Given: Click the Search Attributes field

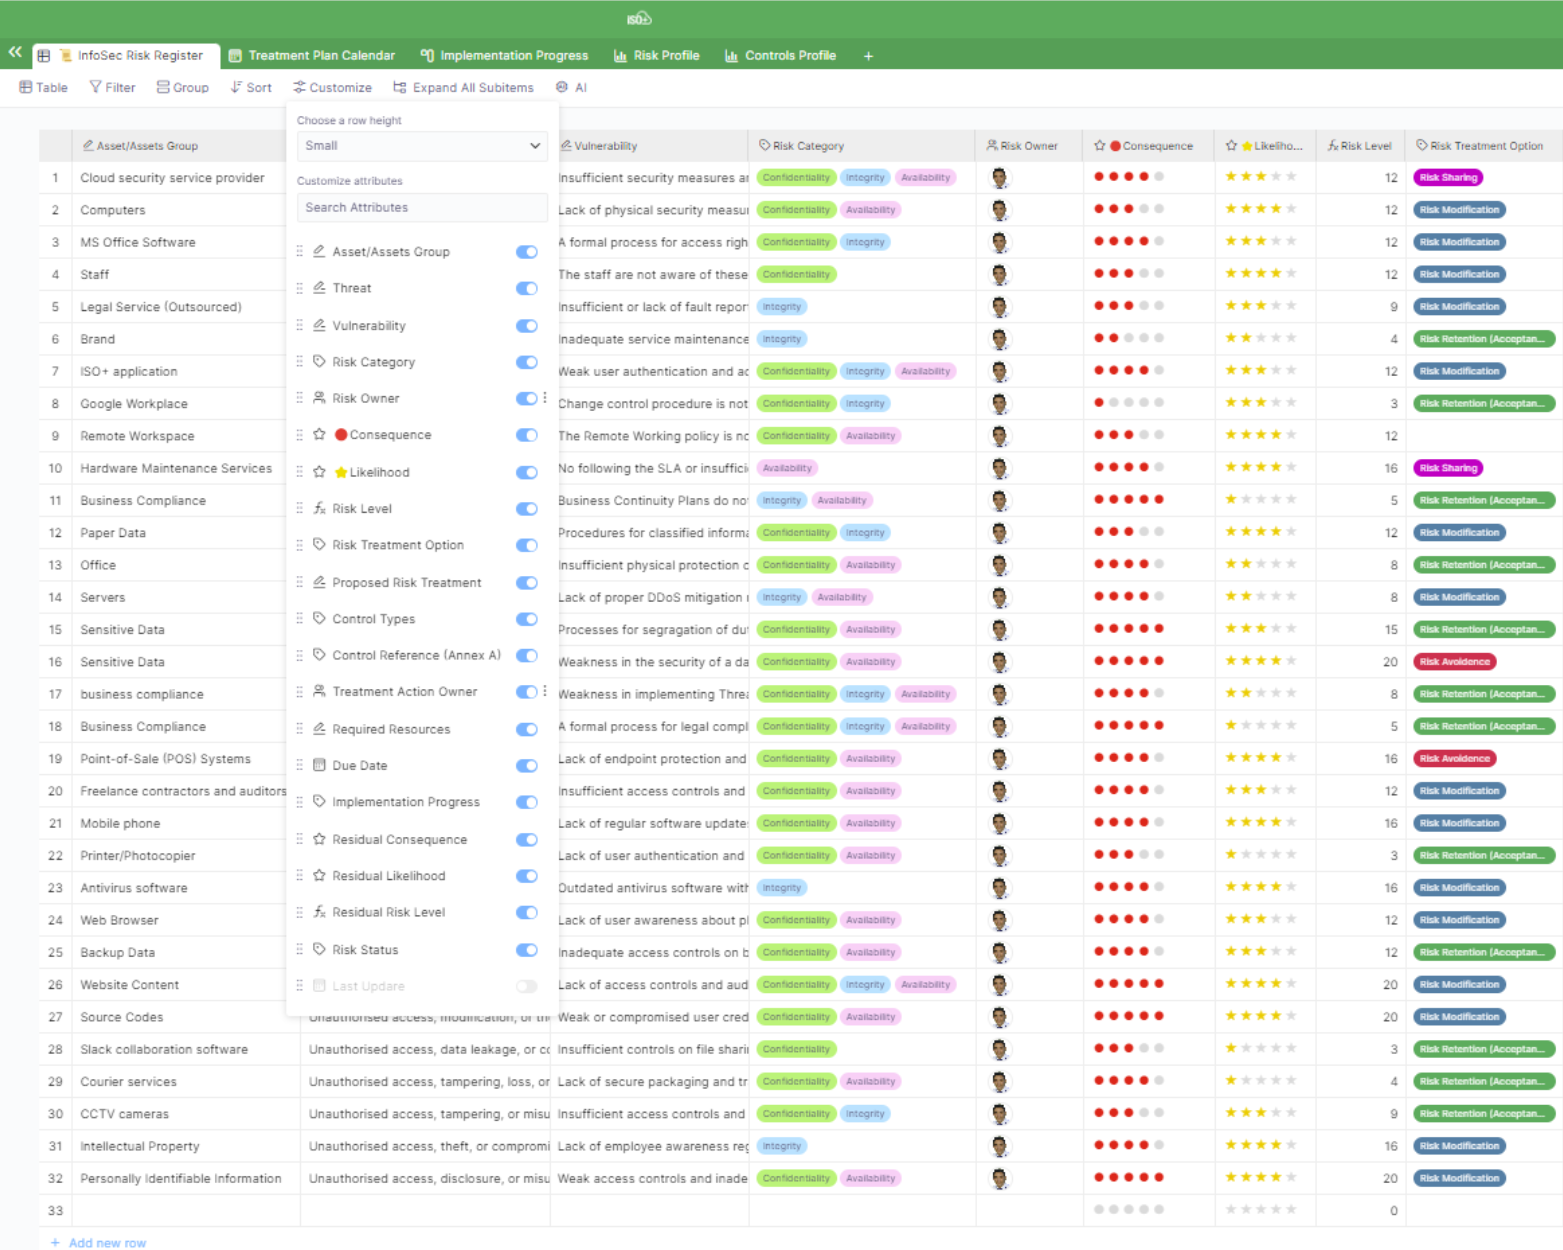Looking at the screenshot, I should 421,208.
